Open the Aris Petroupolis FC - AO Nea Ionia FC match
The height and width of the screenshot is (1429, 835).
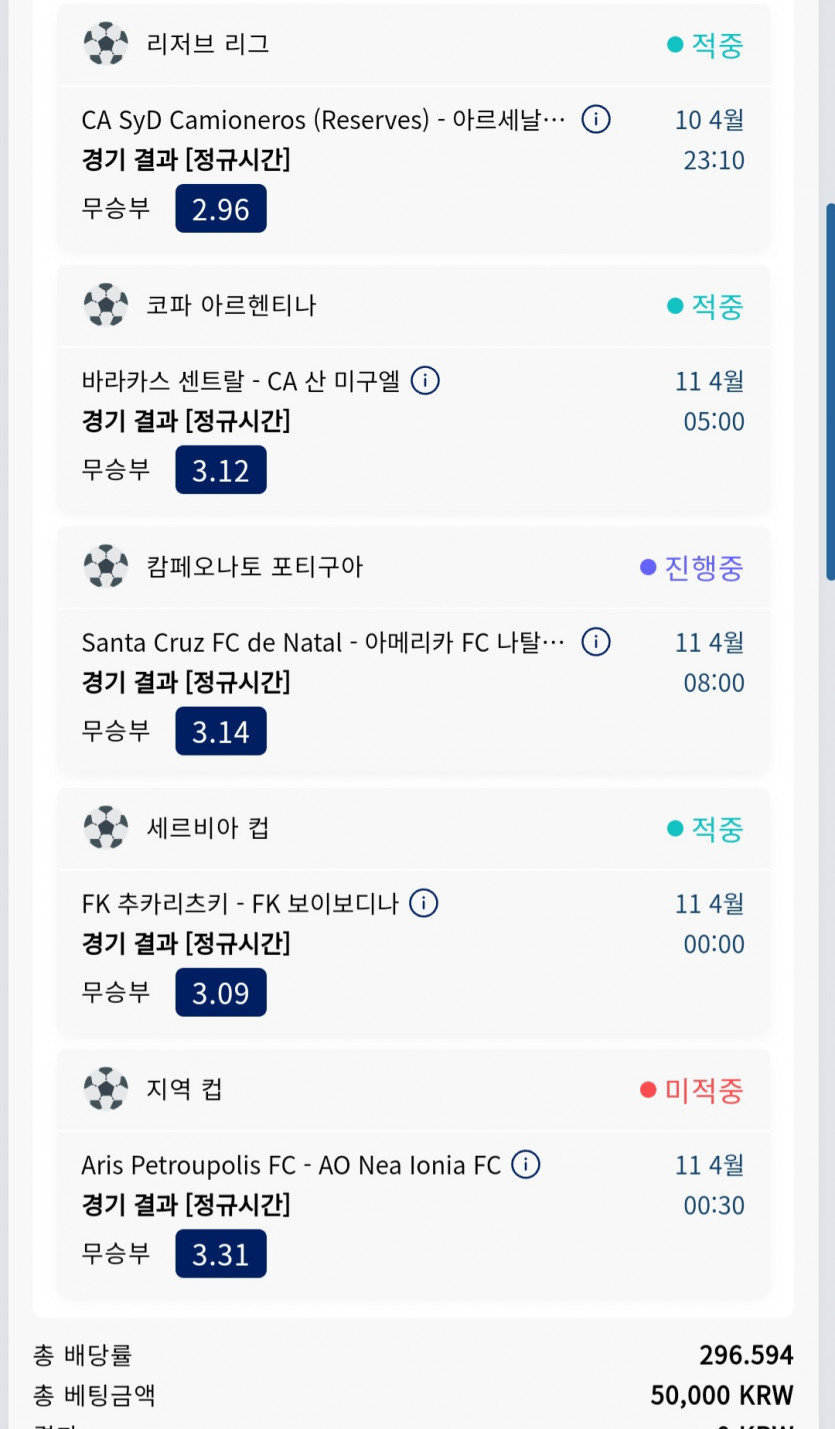point(291,1165)
